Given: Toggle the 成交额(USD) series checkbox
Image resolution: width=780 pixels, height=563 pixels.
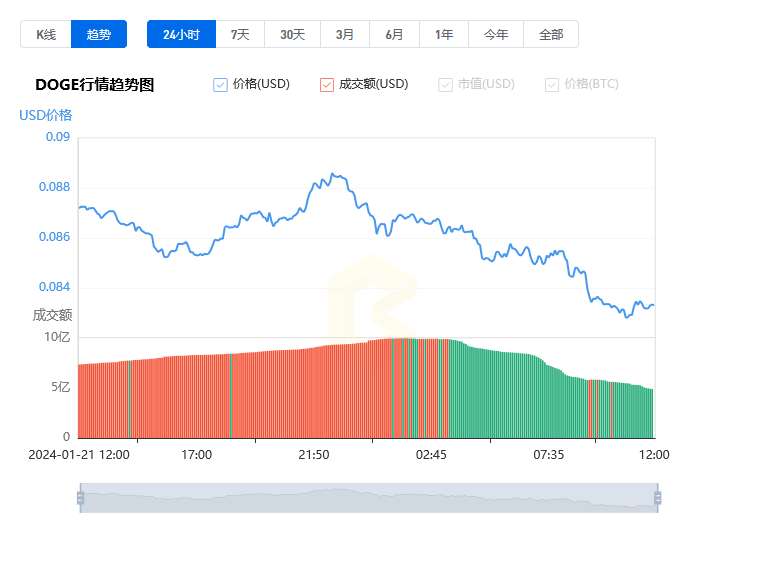Looking at the screenshot, I should (327, 85).
